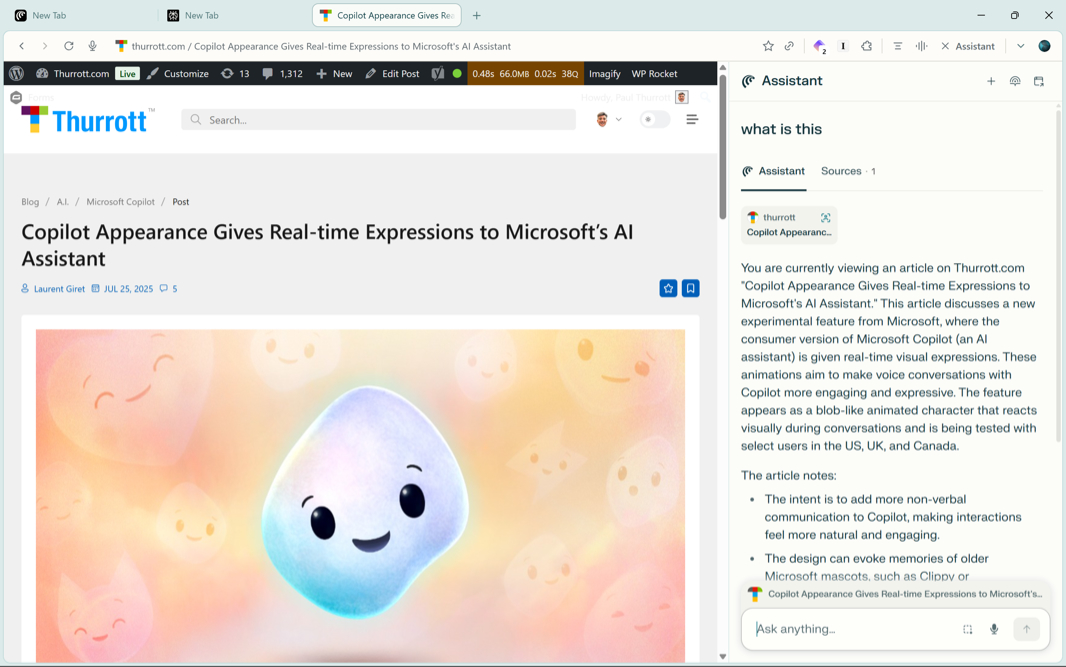1066x667 pixels.
Task: Select the screenshot capture icon in Ask box
Action: 967,629
